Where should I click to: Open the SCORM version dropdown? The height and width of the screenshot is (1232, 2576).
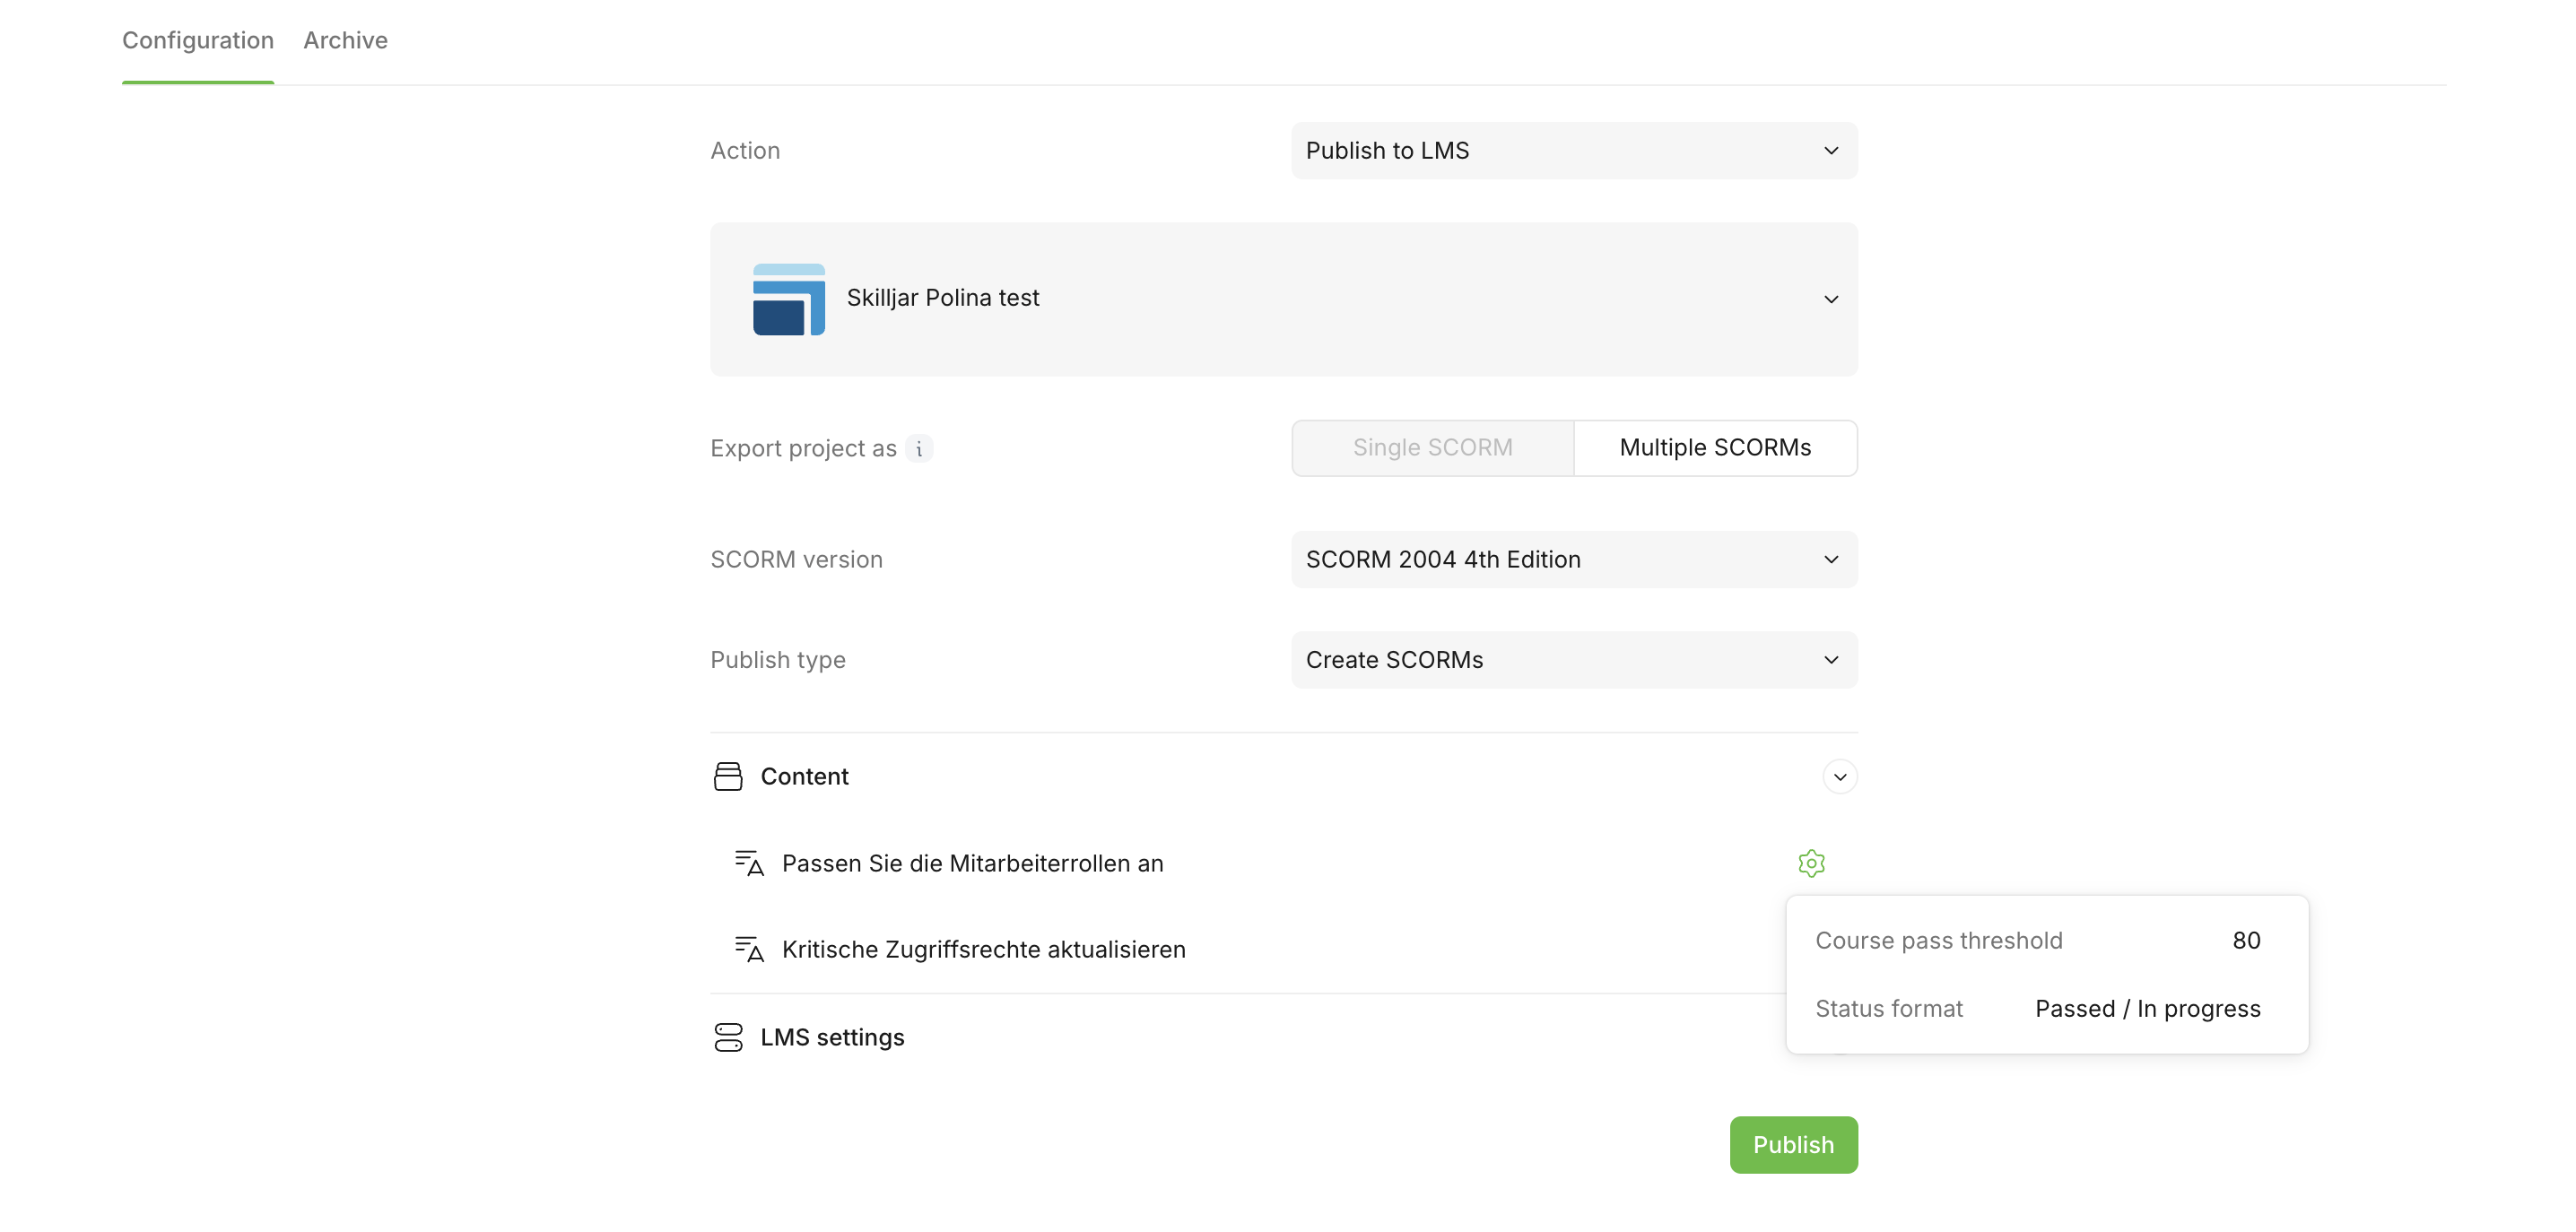[x=1573, y=559]
